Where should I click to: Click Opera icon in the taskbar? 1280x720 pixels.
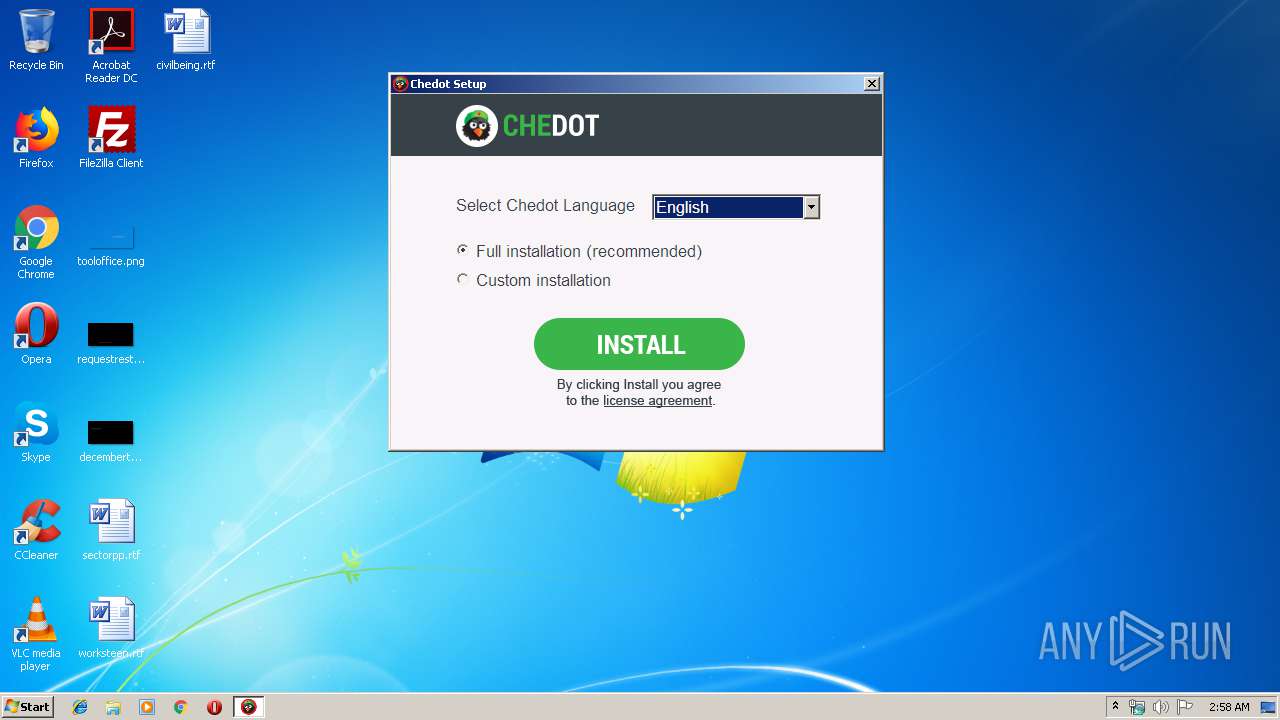[x=214, y=707]
